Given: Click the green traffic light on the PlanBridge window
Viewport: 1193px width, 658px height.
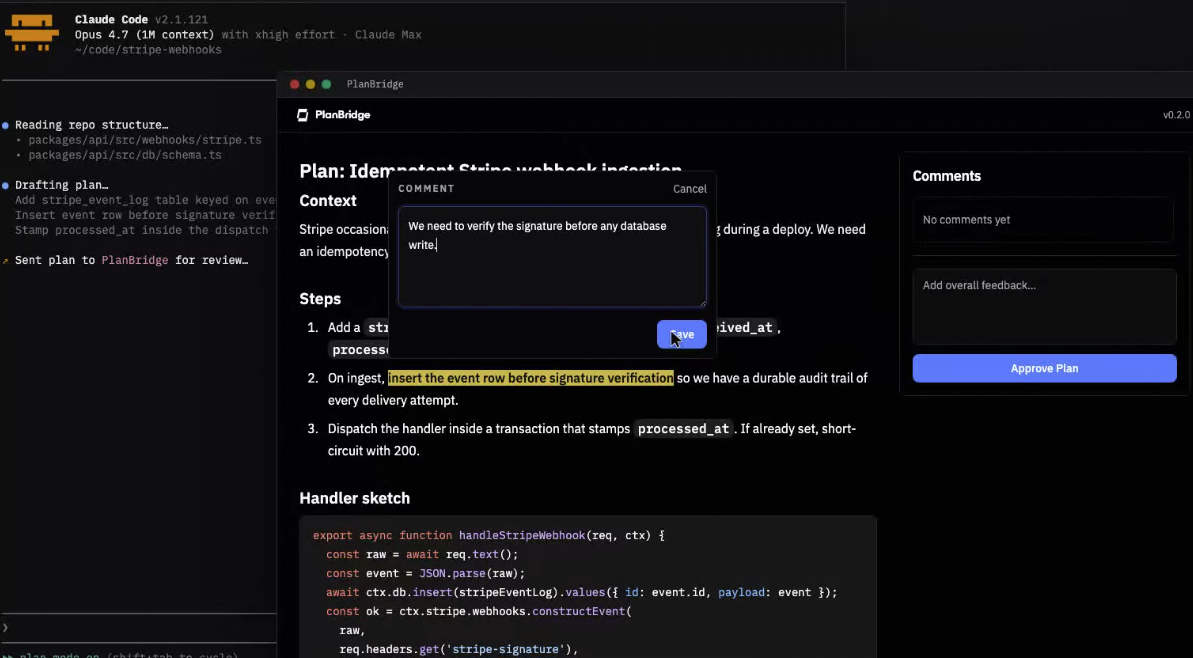Looking at the screenshot, I should (x=326, y=84).
